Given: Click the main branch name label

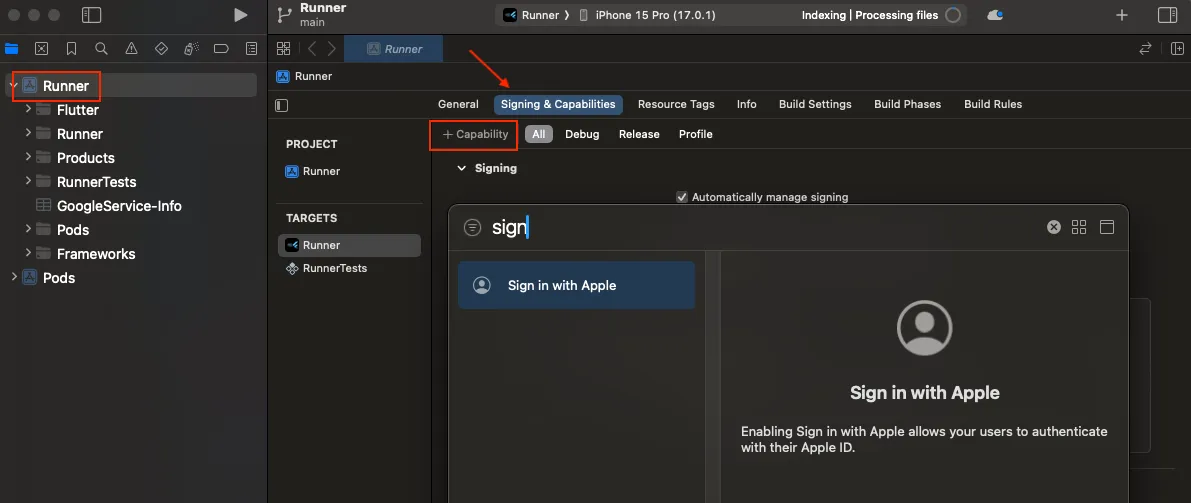Looking at the screenshot, I should click(312, 22).
